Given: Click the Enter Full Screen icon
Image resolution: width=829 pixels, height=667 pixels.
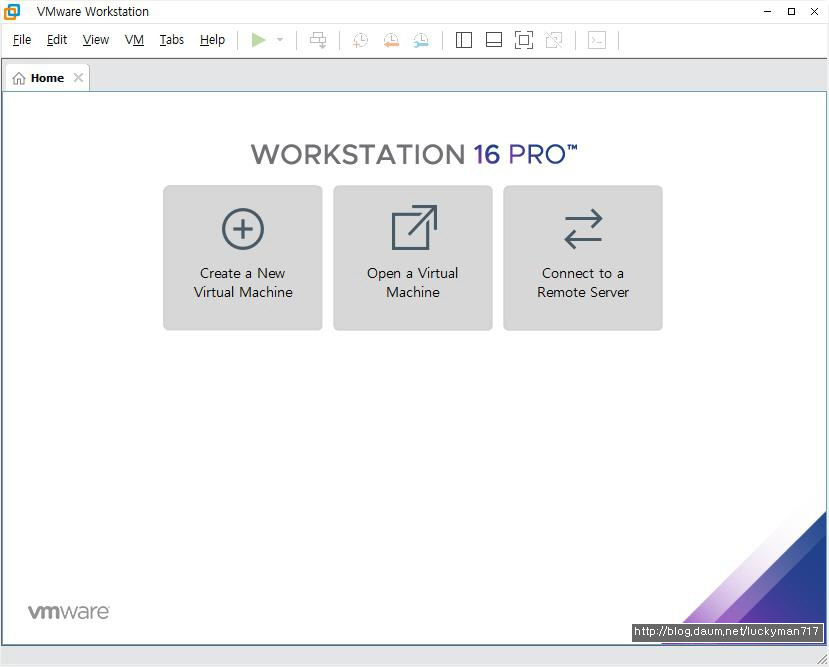Looking at the screenshot, I should (524, 40).
